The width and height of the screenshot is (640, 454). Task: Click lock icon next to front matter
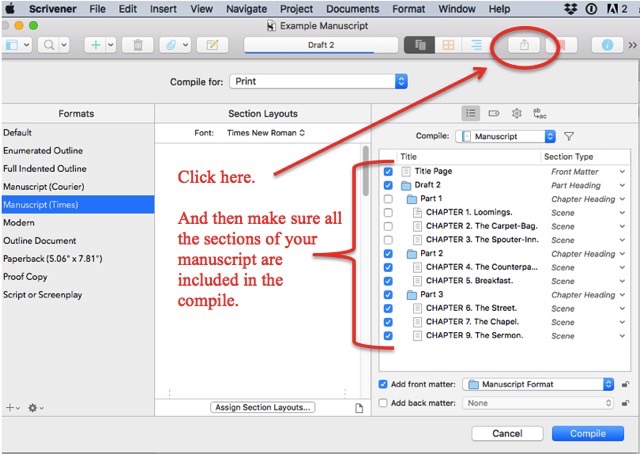[625, 384]
